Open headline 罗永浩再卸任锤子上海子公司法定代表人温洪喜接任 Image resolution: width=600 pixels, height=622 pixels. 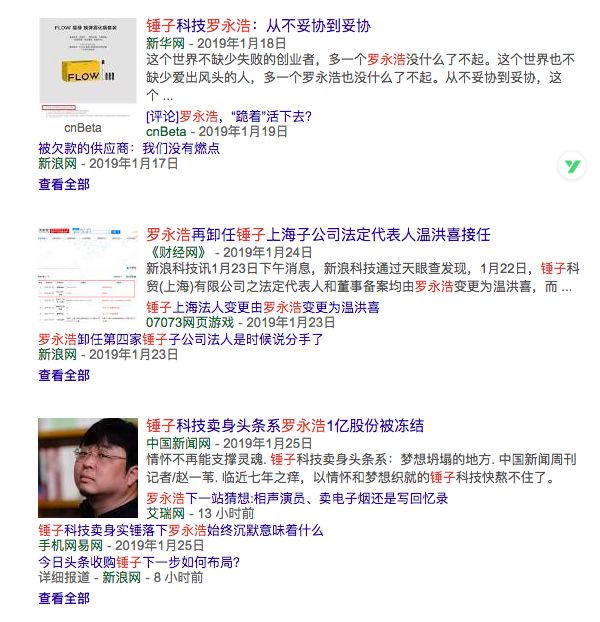(318, 234)
